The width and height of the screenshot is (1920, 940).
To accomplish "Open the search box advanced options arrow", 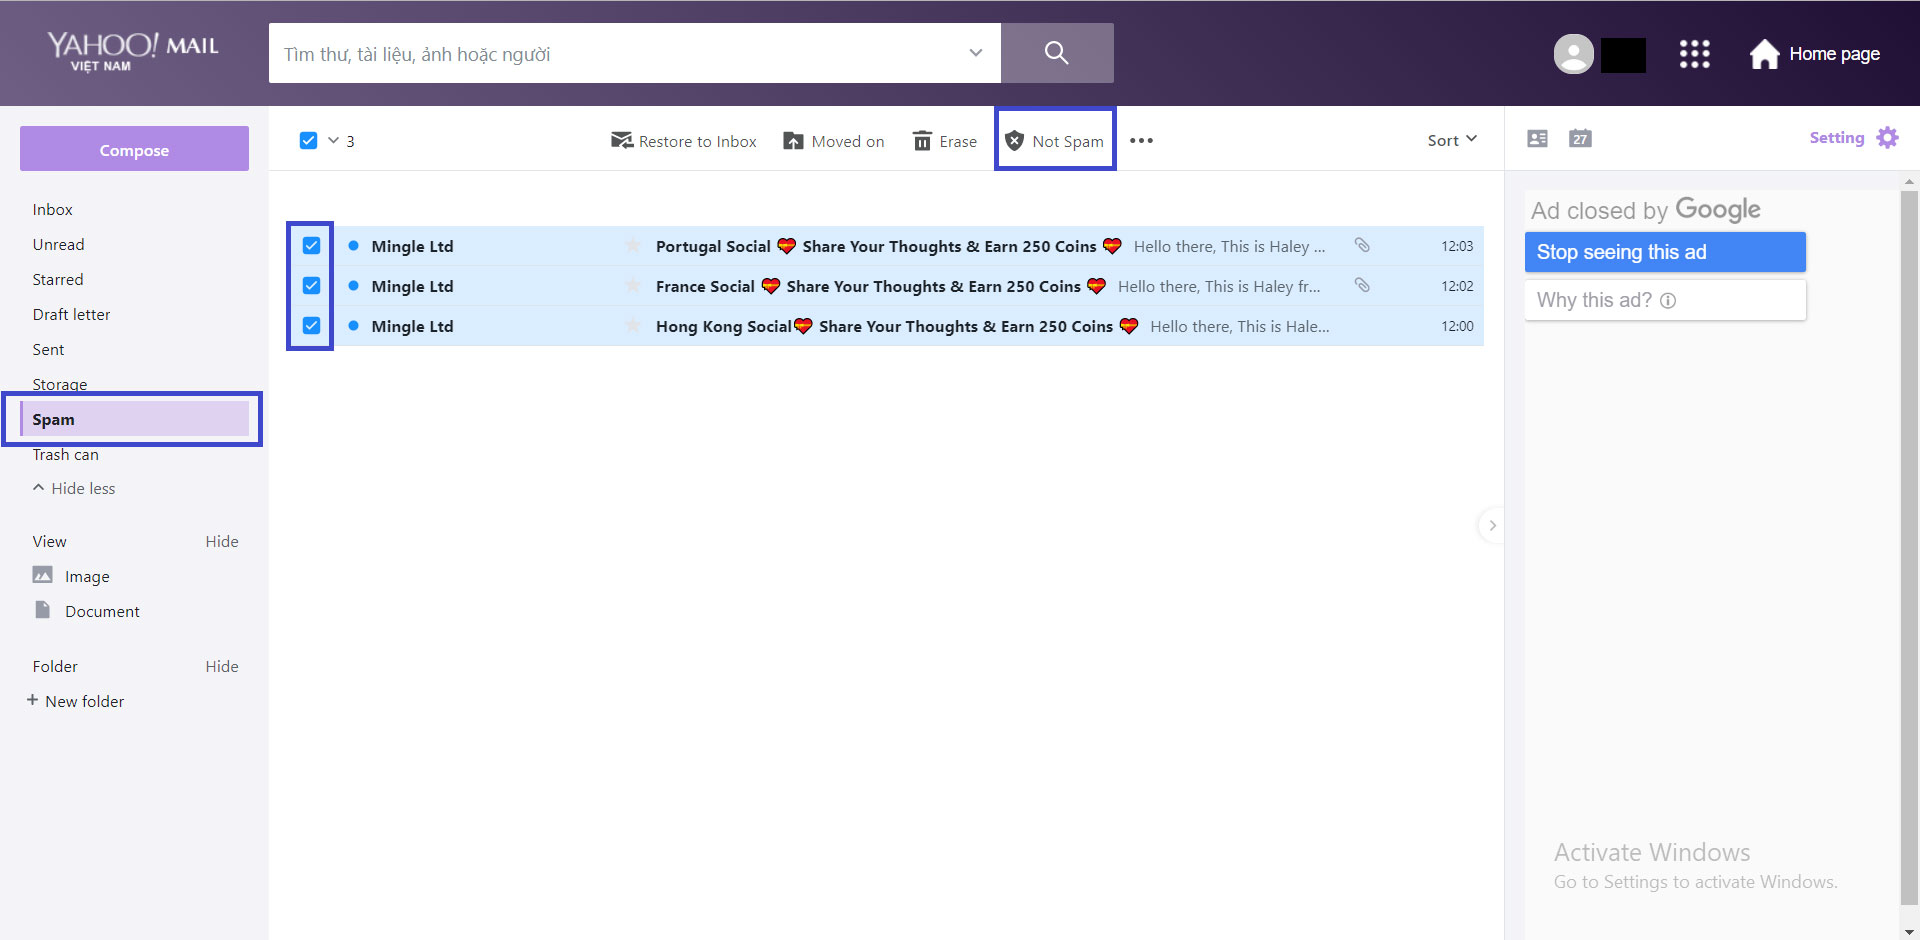I will 975,53.
